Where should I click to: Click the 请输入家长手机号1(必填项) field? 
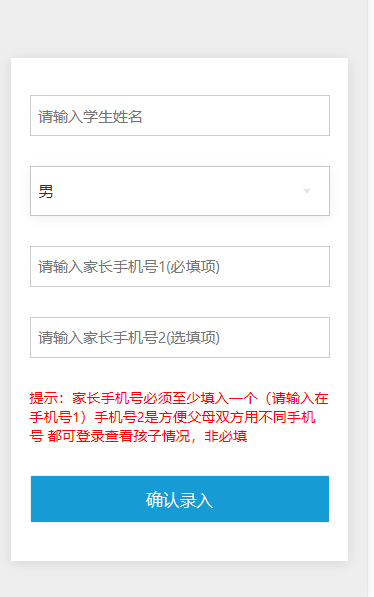pos(180,267)
